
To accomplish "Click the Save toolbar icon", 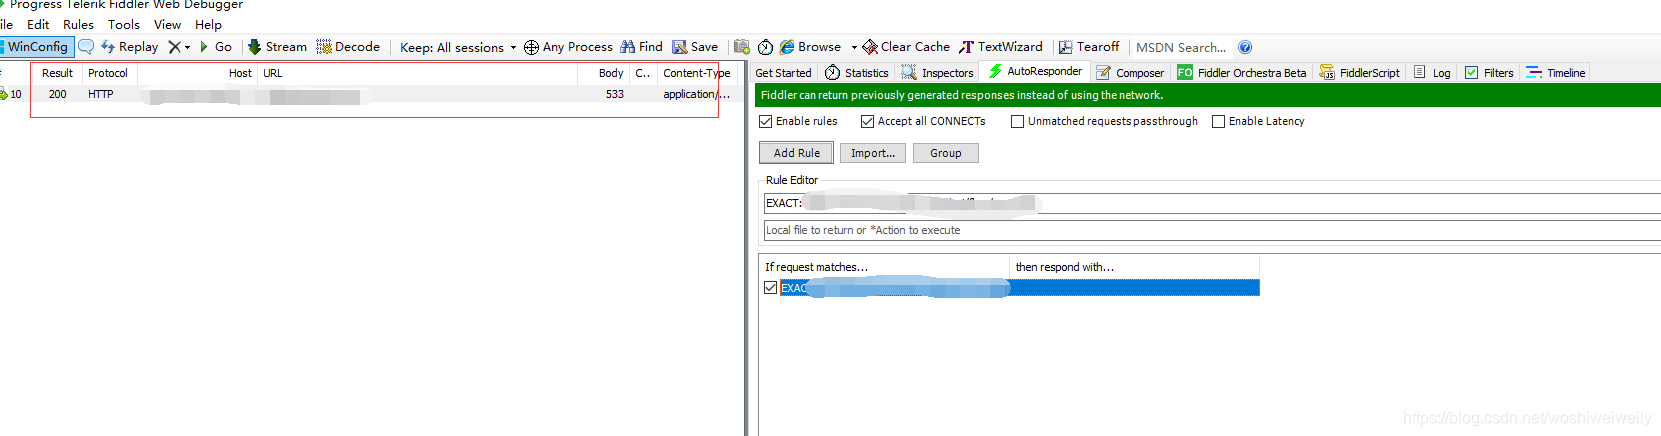I will point(680,47).
